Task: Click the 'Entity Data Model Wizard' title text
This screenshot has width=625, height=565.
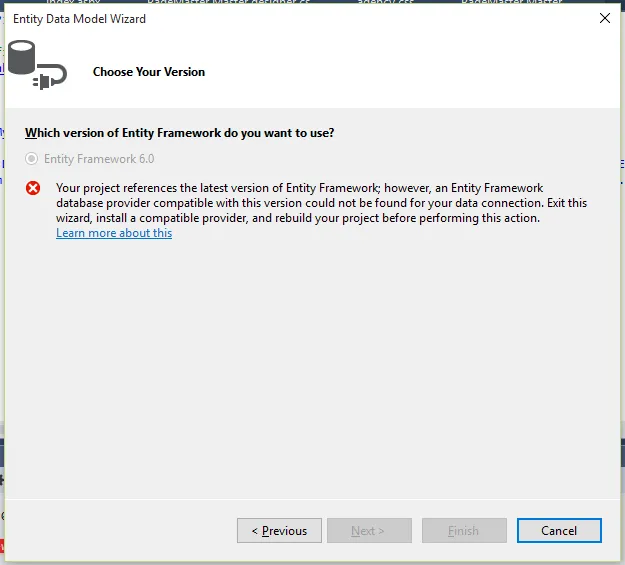Action: [x=79, y=19]
